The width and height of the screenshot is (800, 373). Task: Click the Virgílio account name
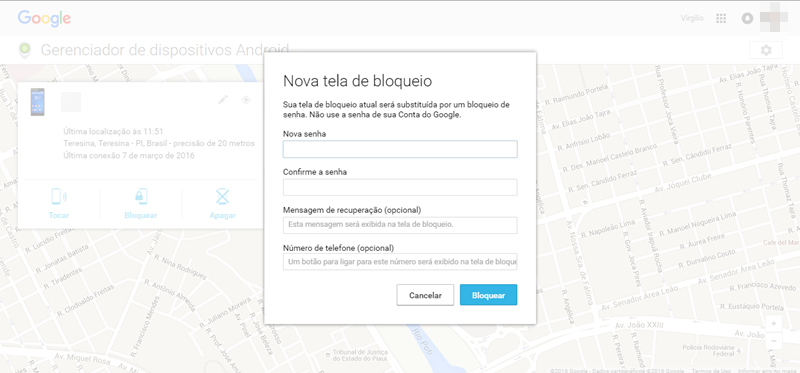(692, 18)
